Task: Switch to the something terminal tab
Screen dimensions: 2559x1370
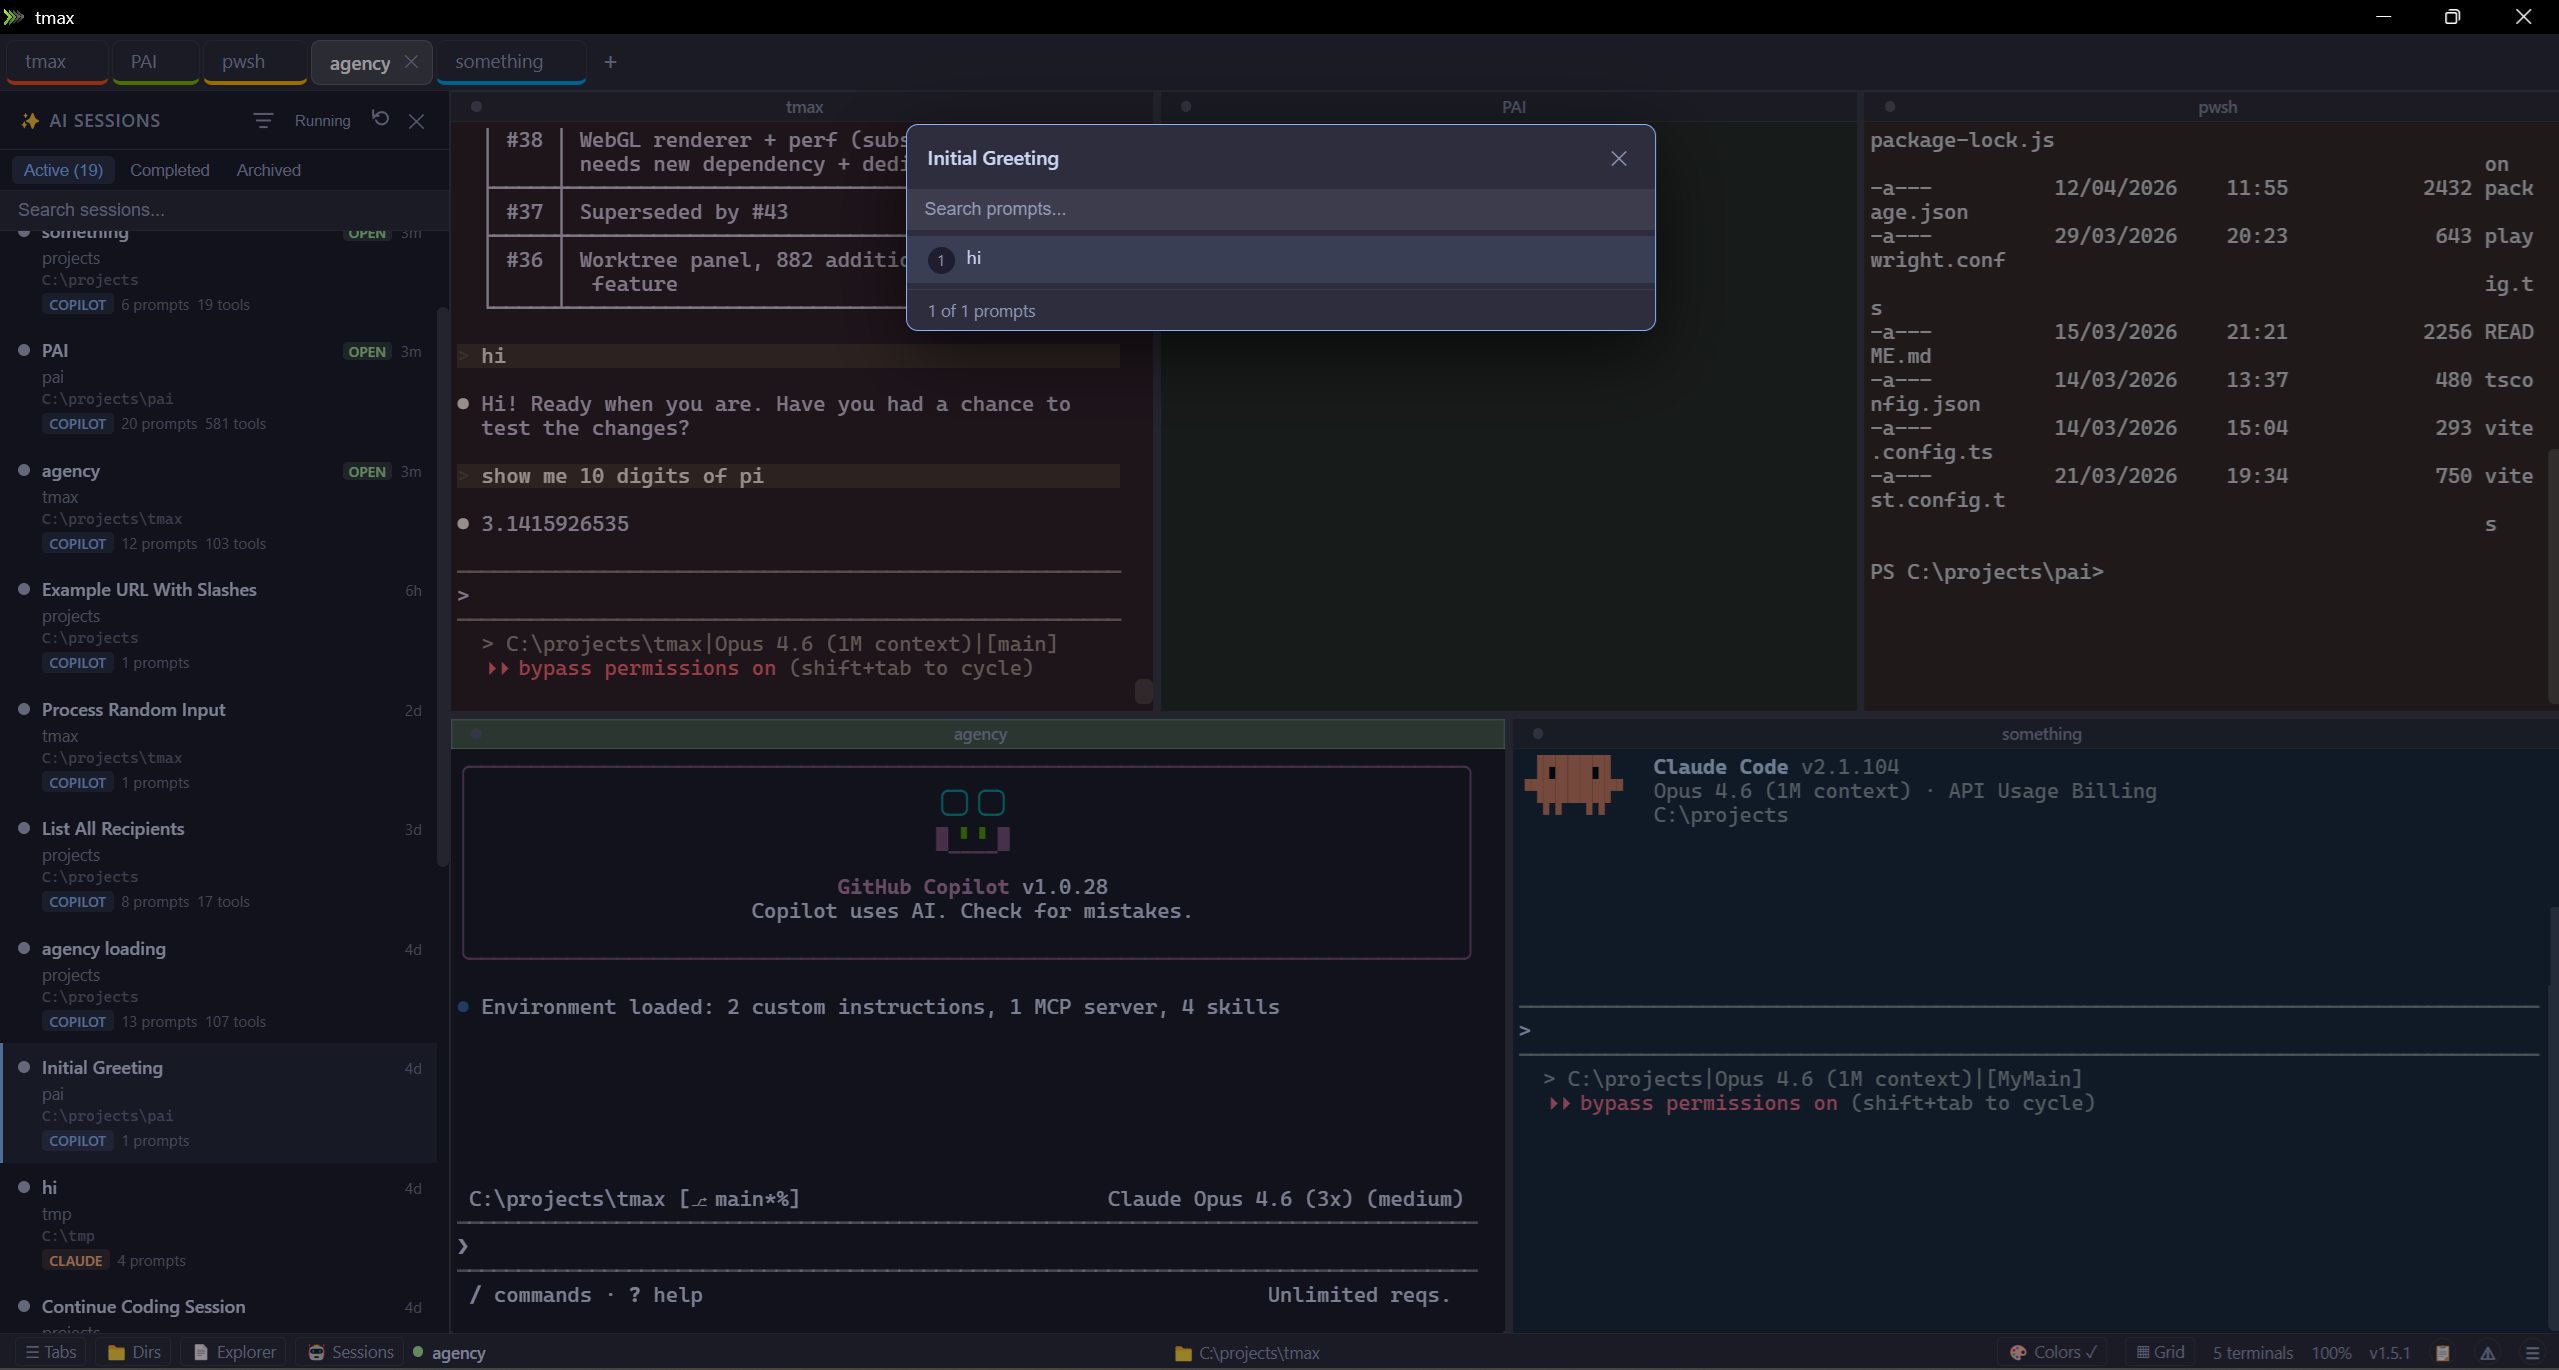Action: click(500, 61)
